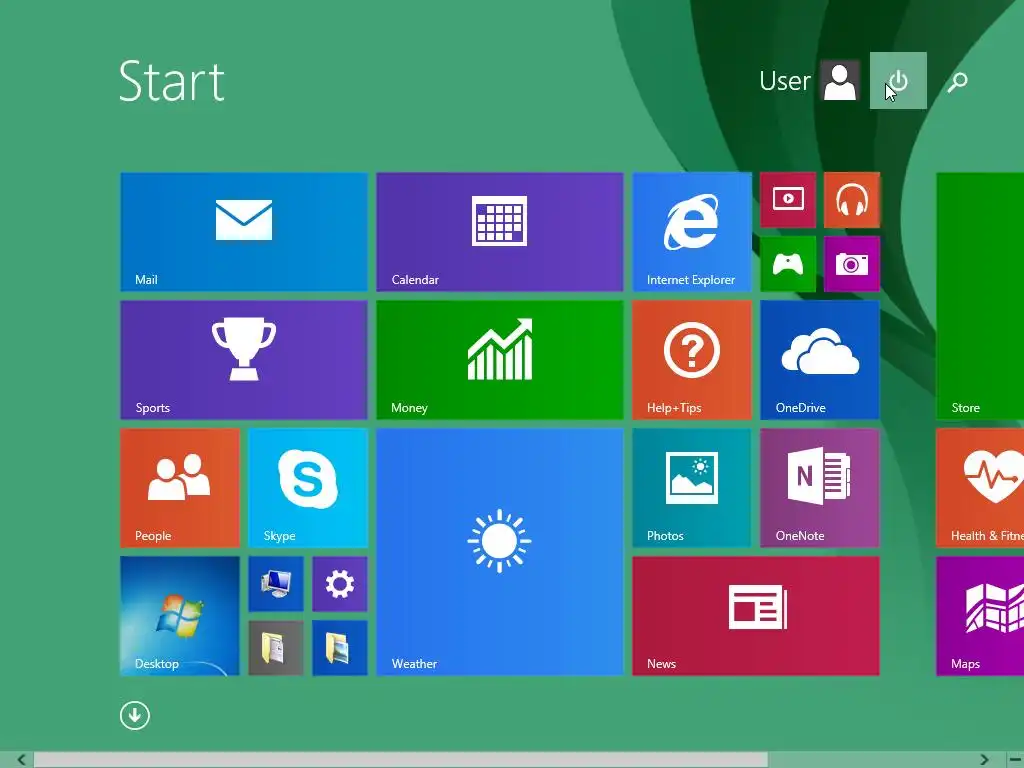Open the News tile

(x=756, y=615)
